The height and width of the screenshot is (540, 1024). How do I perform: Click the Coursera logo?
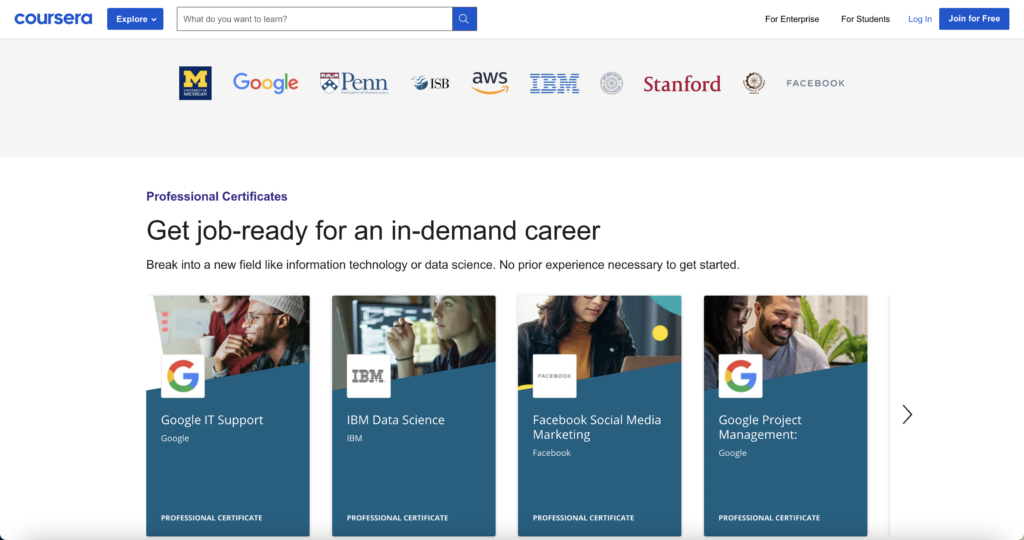pos(53,19)
